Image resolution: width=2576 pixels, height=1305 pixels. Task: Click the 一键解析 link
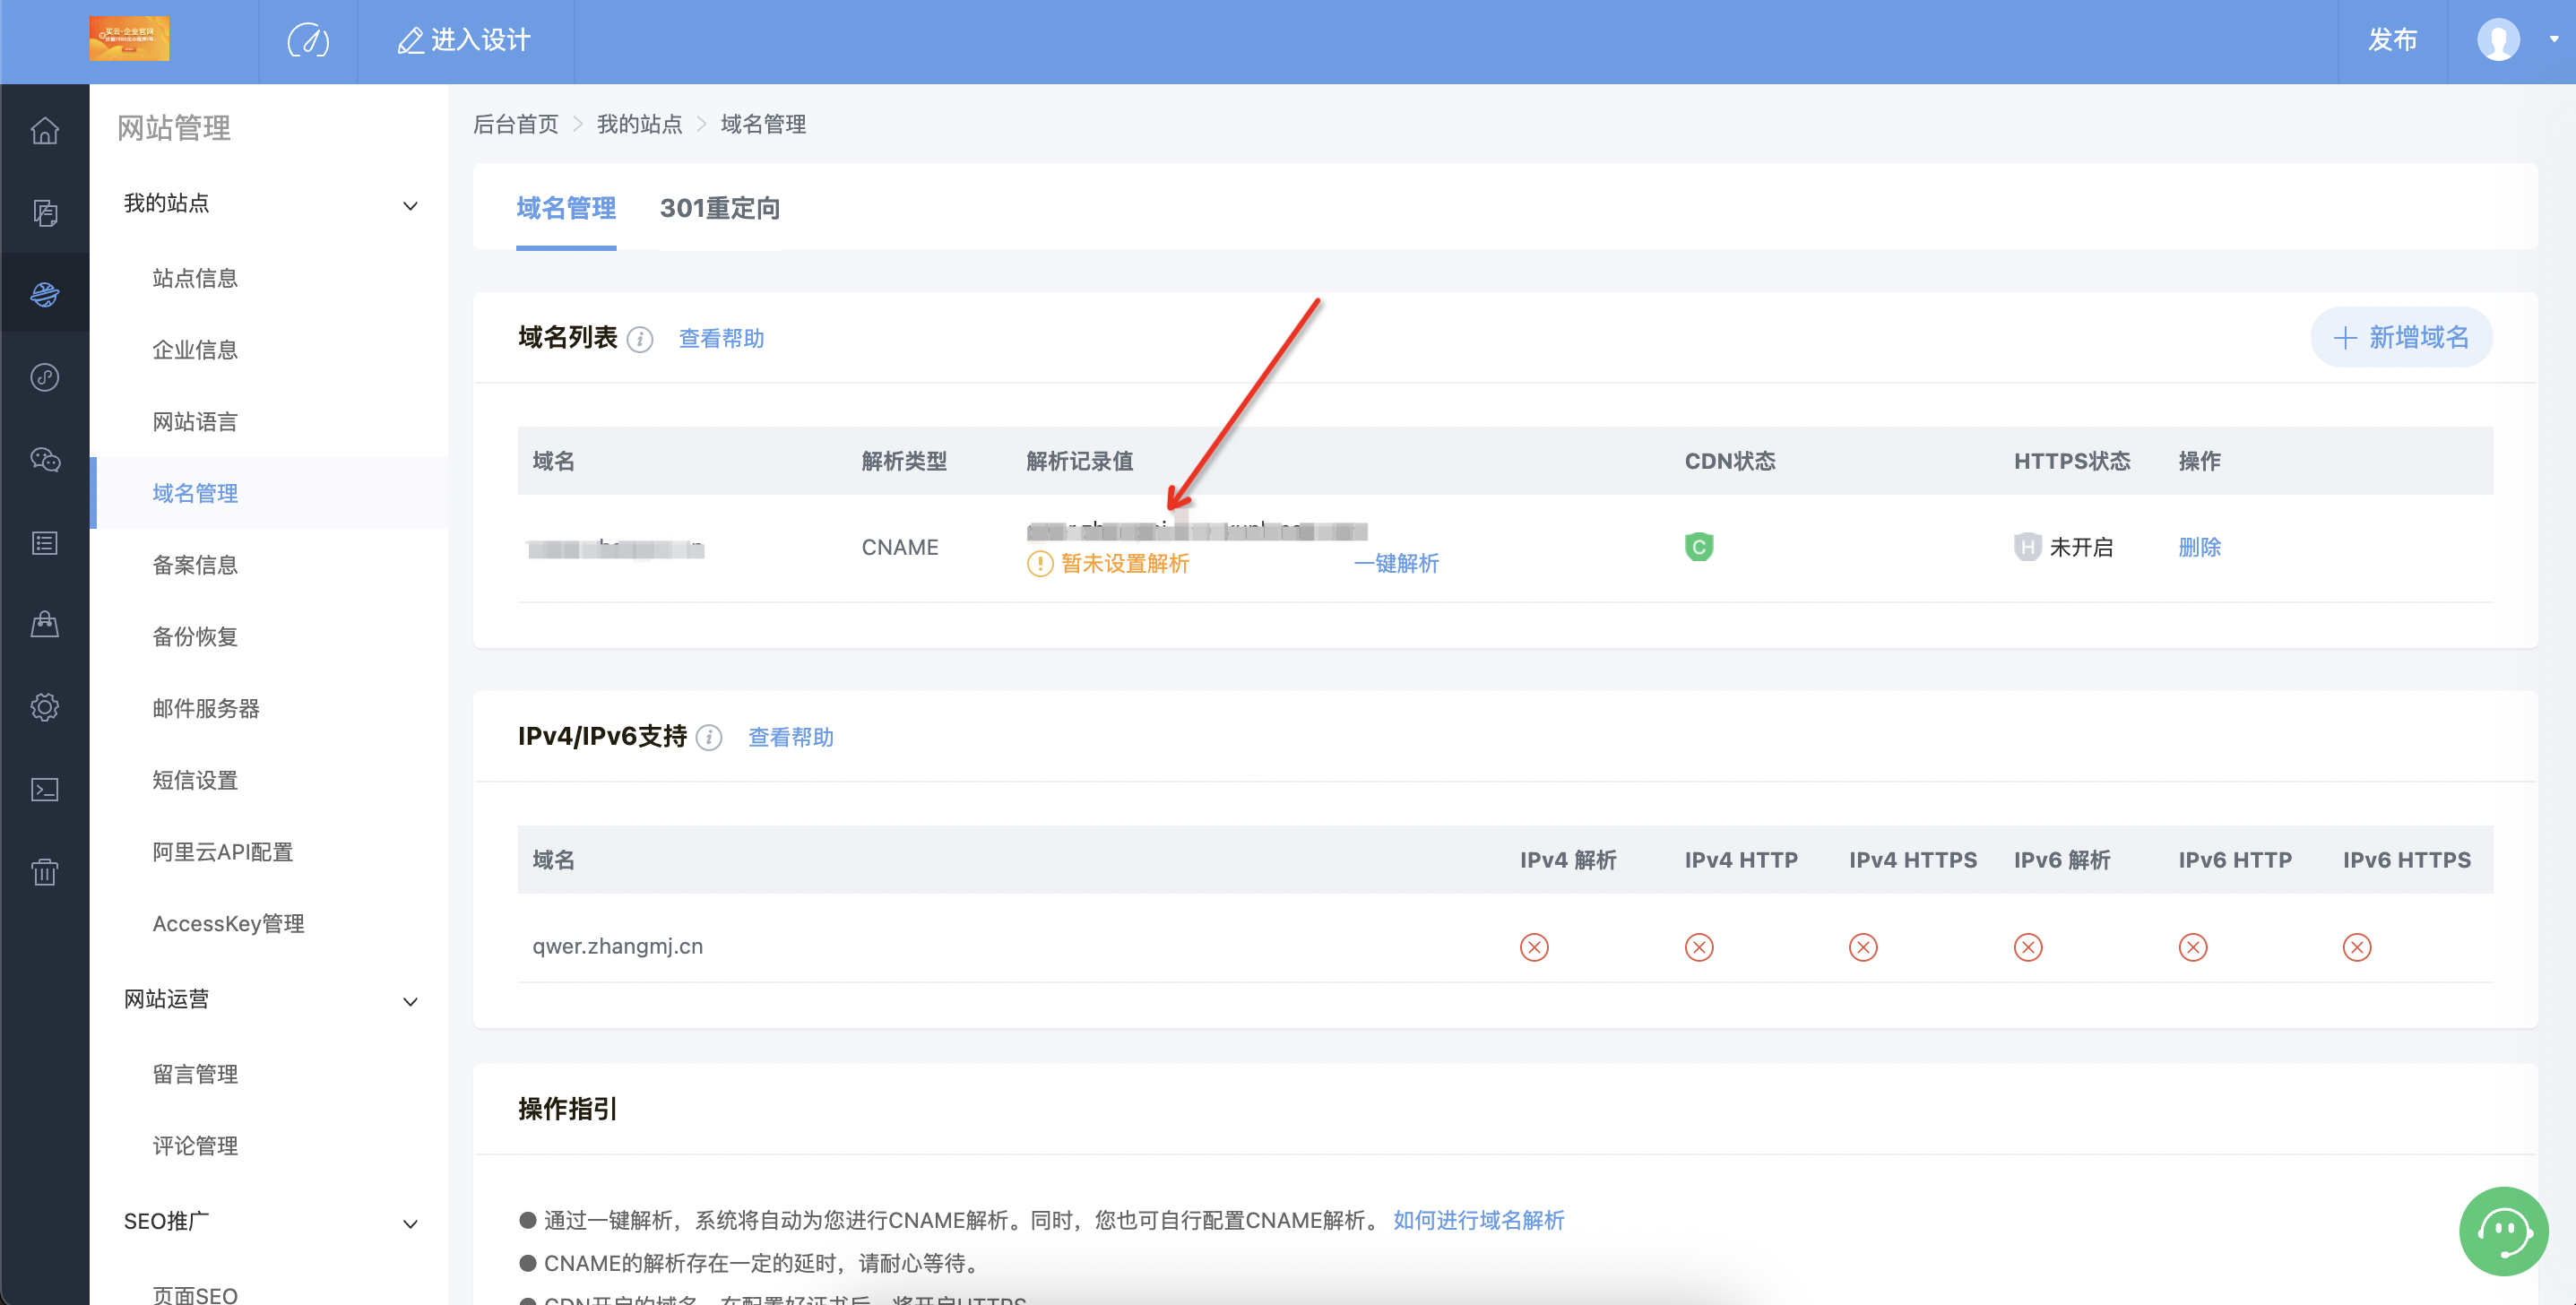[1396, 563]
